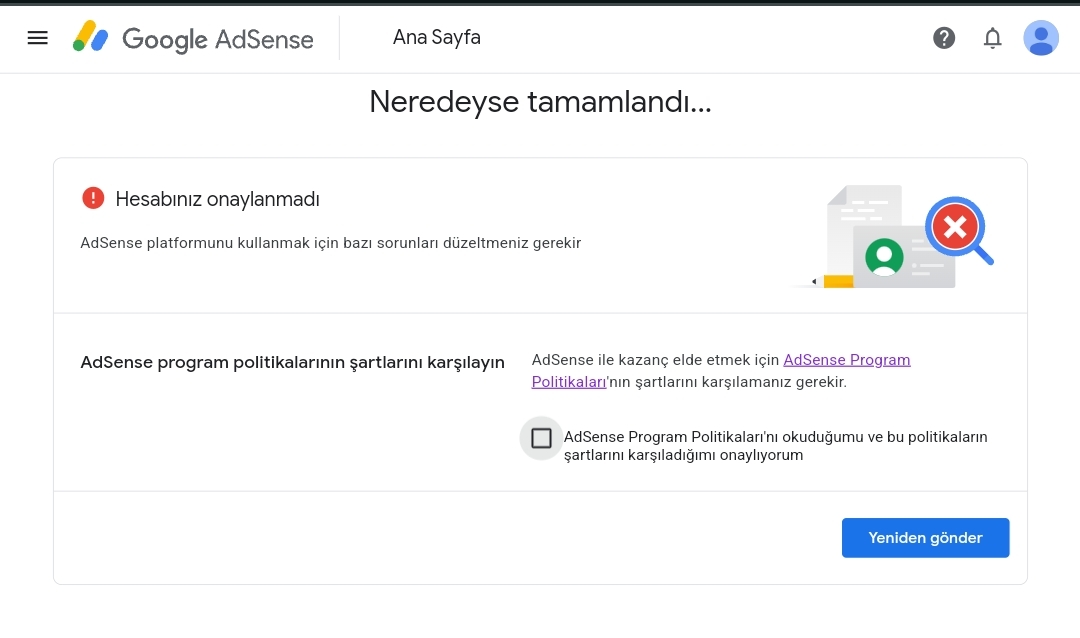Screen dimensions: 1080x638
Task: Open the hamburger navigation menu
Action: pyautogui.click(x=37, y=38)
